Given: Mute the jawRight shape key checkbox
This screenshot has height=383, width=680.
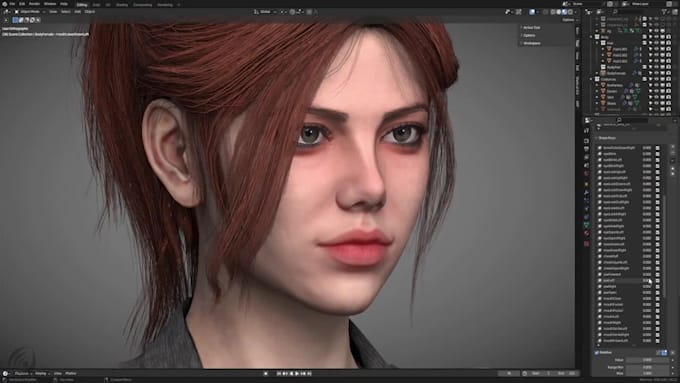Looking at the screenshot, I should 658,287.
